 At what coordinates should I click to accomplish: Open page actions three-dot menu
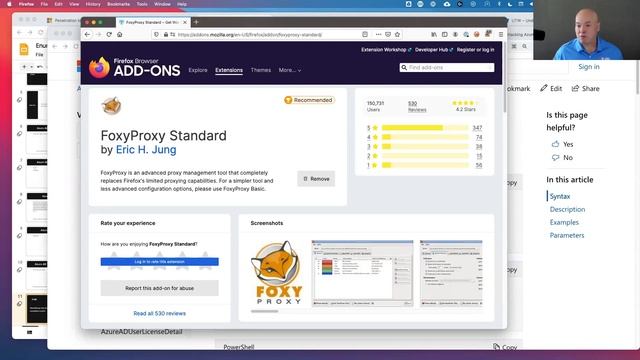click(x=378, y=35)
